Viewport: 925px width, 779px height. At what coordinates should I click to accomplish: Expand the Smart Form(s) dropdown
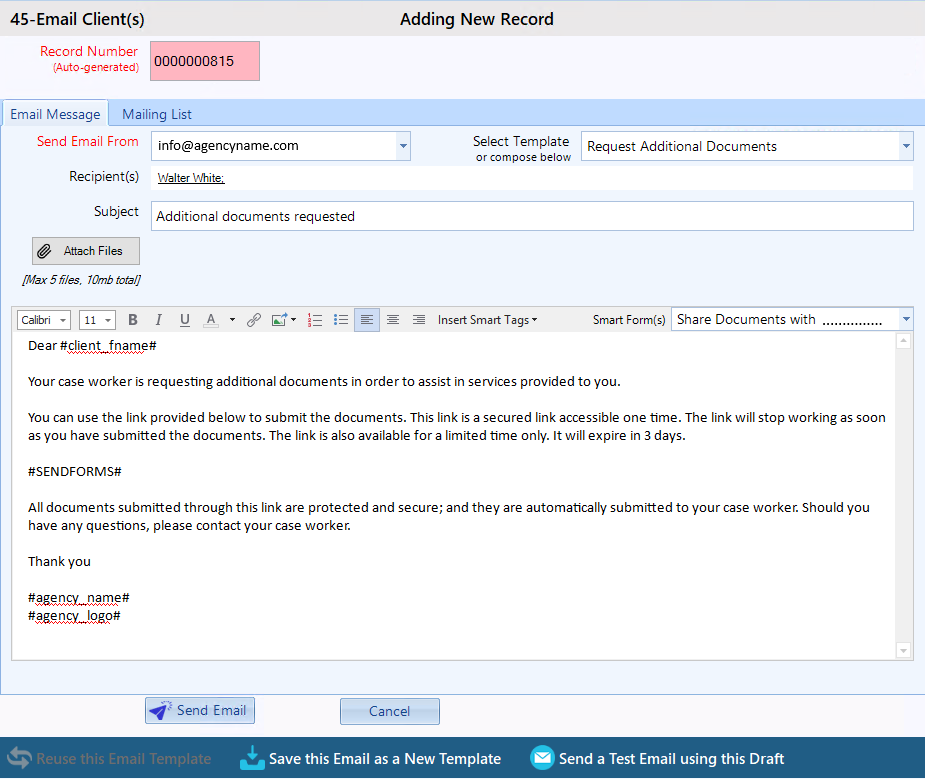pyautogui.click(x=906, y=320)
